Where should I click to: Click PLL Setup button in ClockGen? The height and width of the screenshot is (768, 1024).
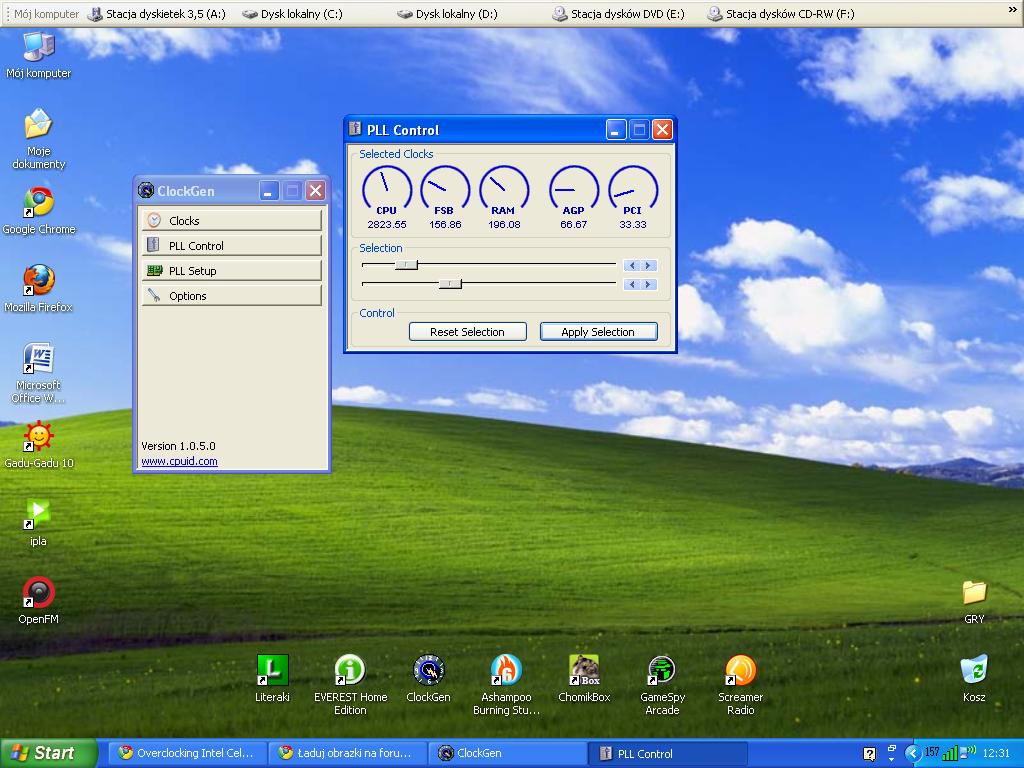[231, 270]
